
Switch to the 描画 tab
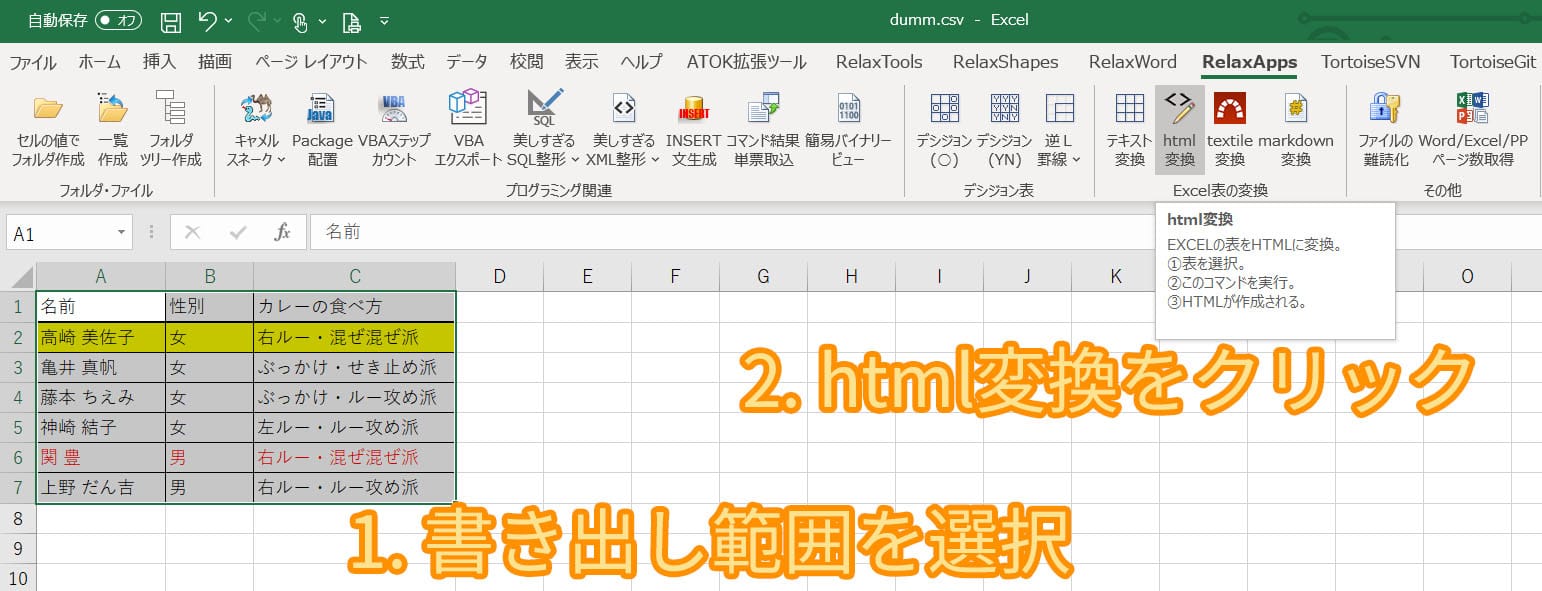coord(215,62)
